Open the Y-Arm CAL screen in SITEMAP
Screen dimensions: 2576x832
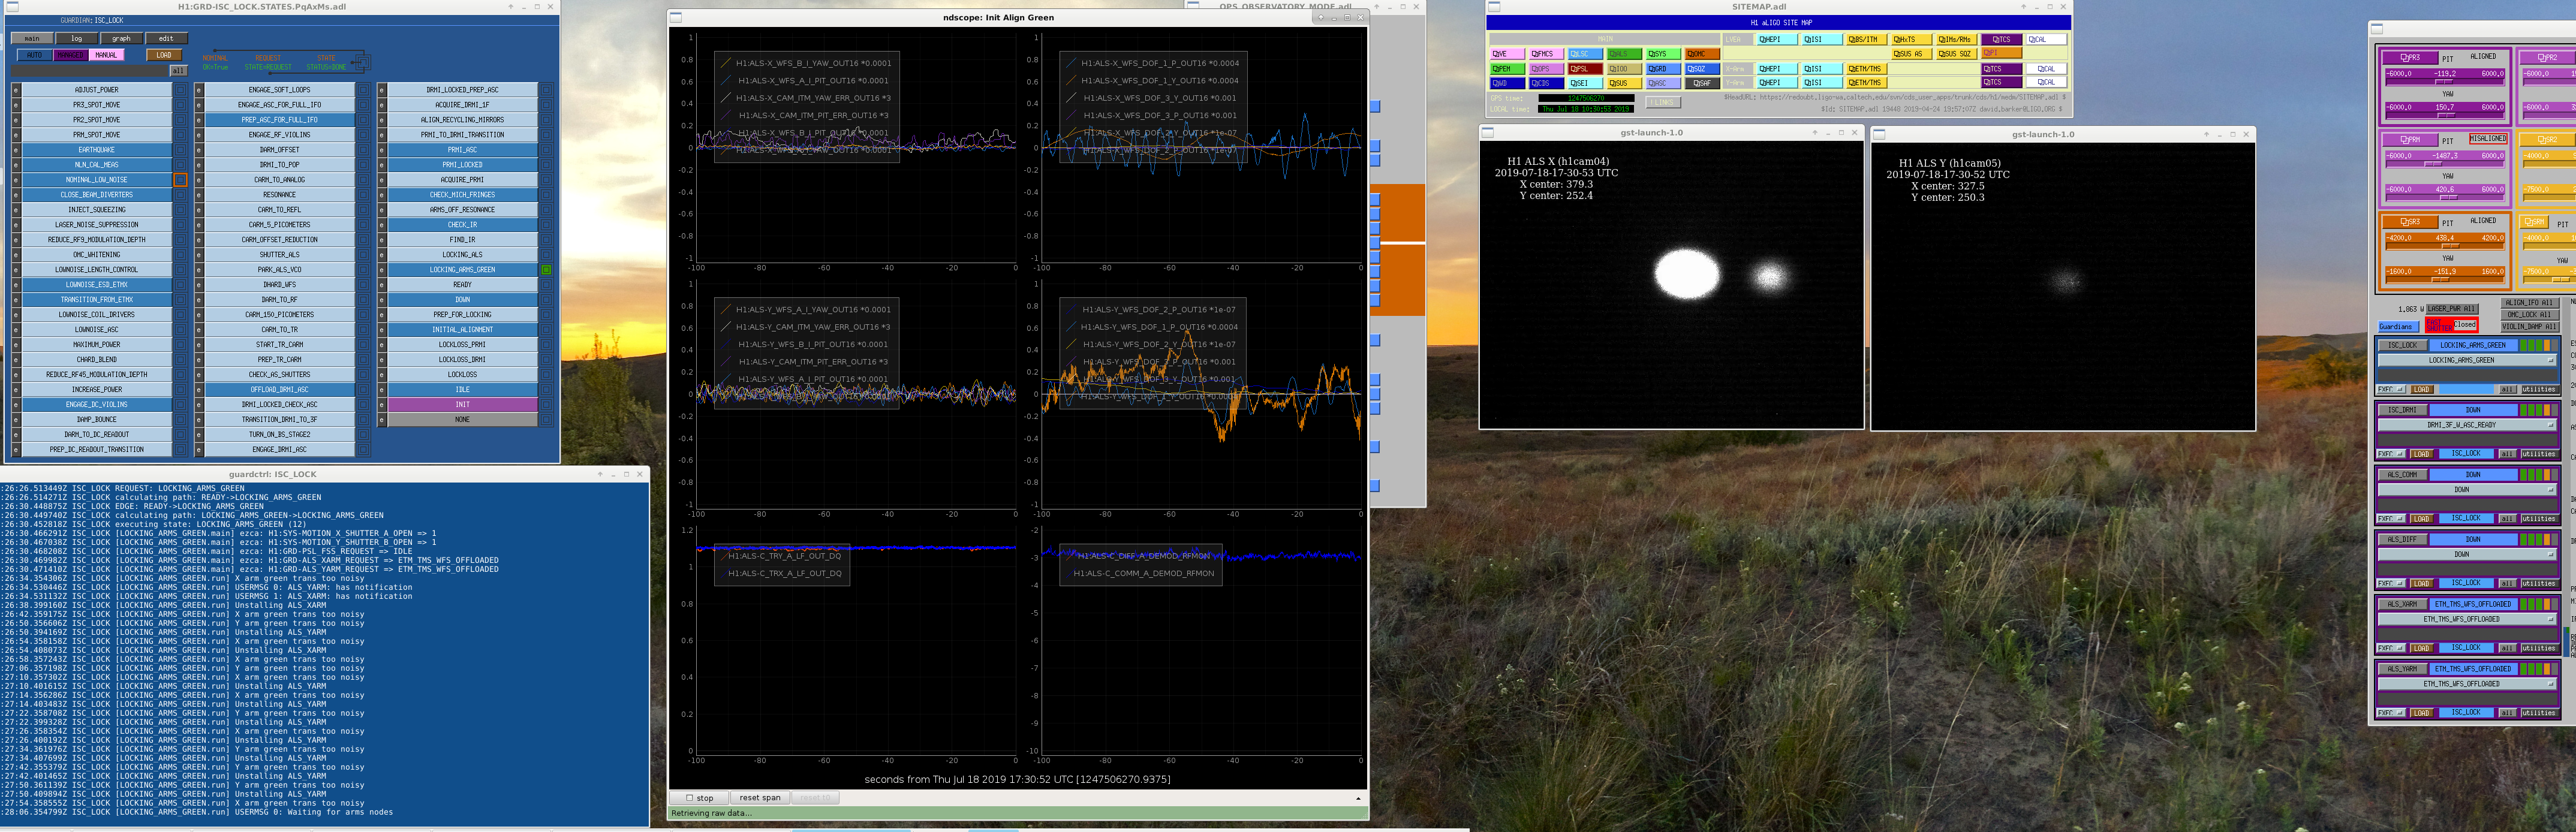[x=2047, y=82]
